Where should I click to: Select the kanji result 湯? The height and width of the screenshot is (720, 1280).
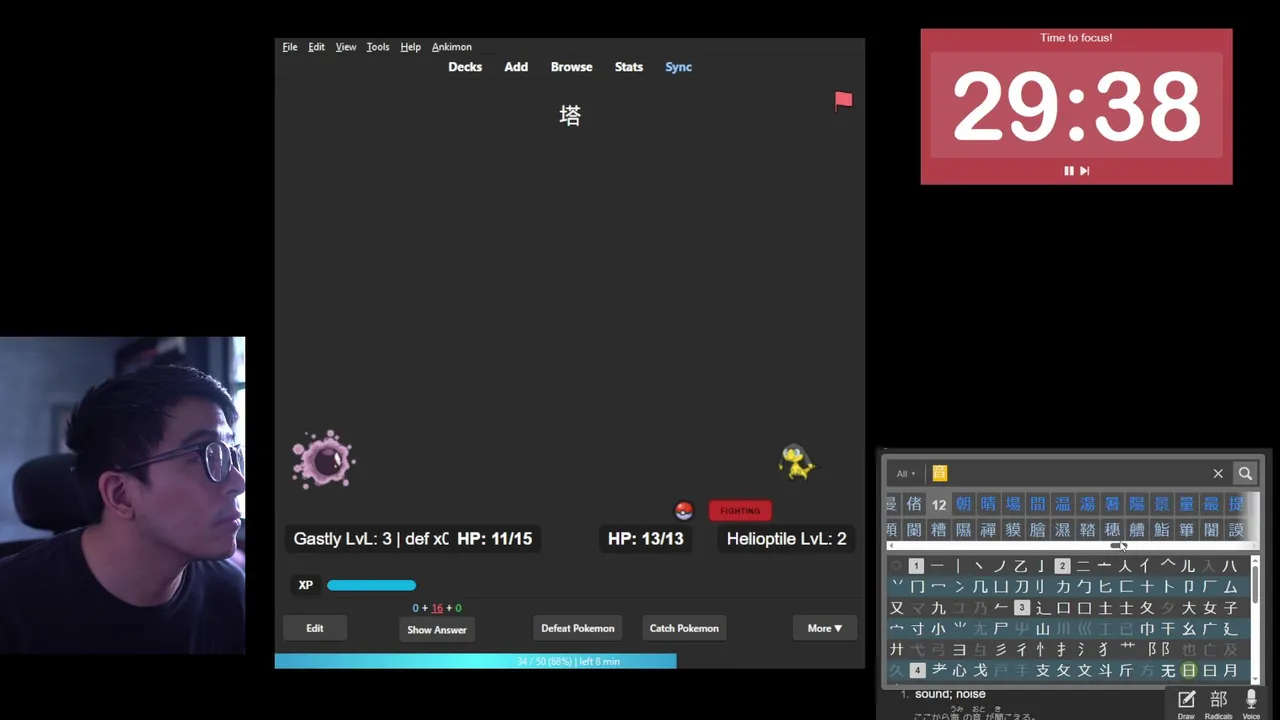pos(1087,504)
